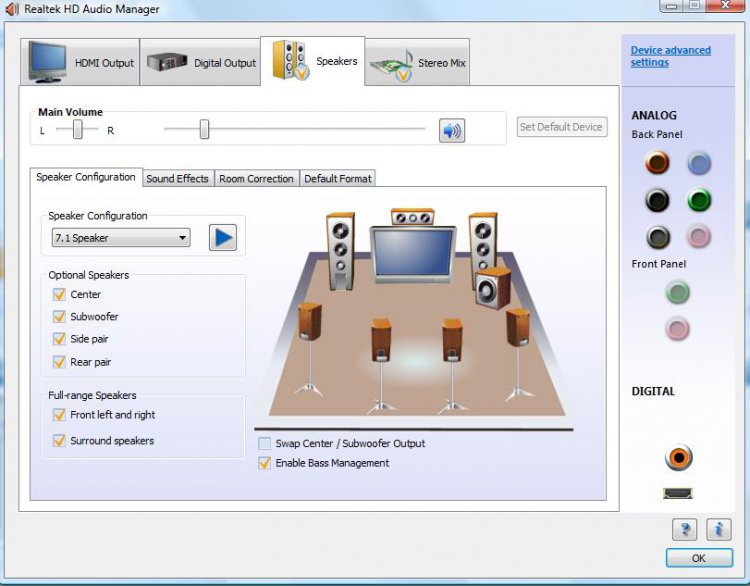
Task: Open the Room Correction tab
Action: pyautogui.click(x=256, y=178)
